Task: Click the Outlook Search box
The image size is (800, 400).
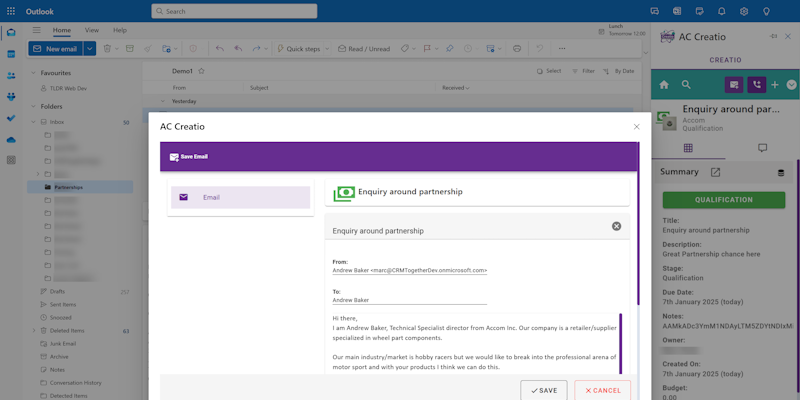Action: 234,11
